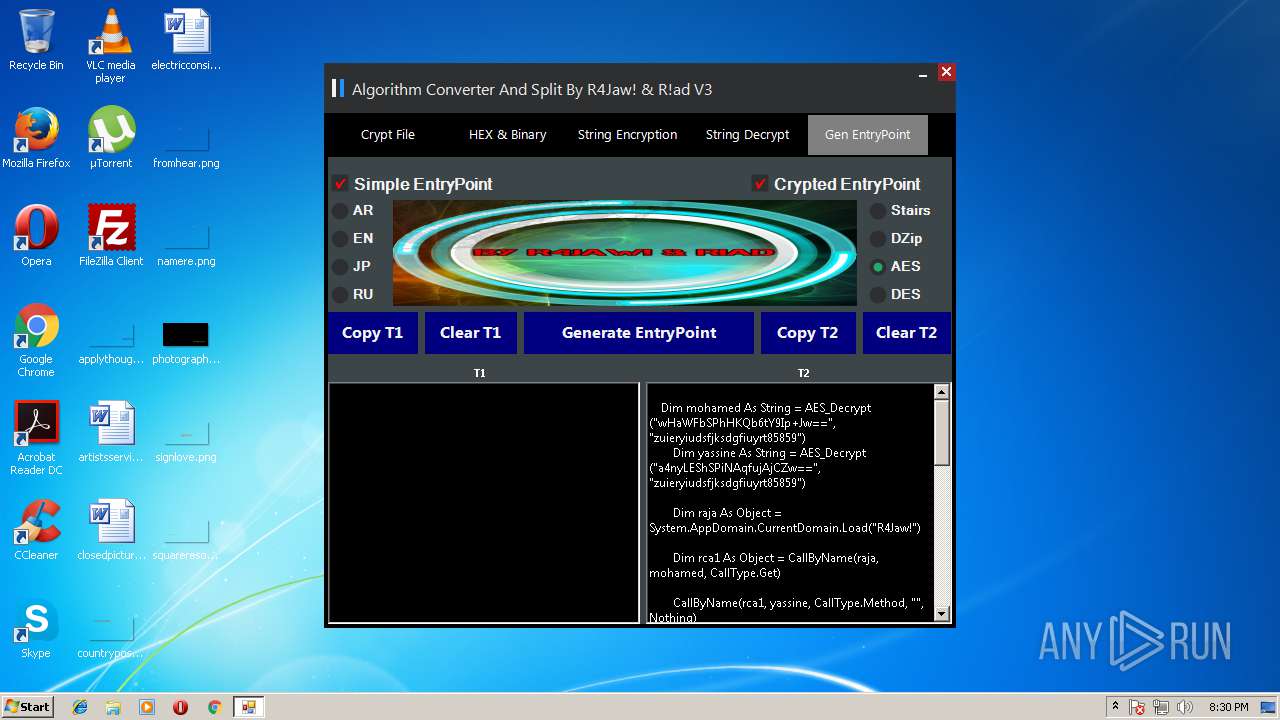Click inside the T2 code output box
1280x720 pixels.
pos(790,503)
